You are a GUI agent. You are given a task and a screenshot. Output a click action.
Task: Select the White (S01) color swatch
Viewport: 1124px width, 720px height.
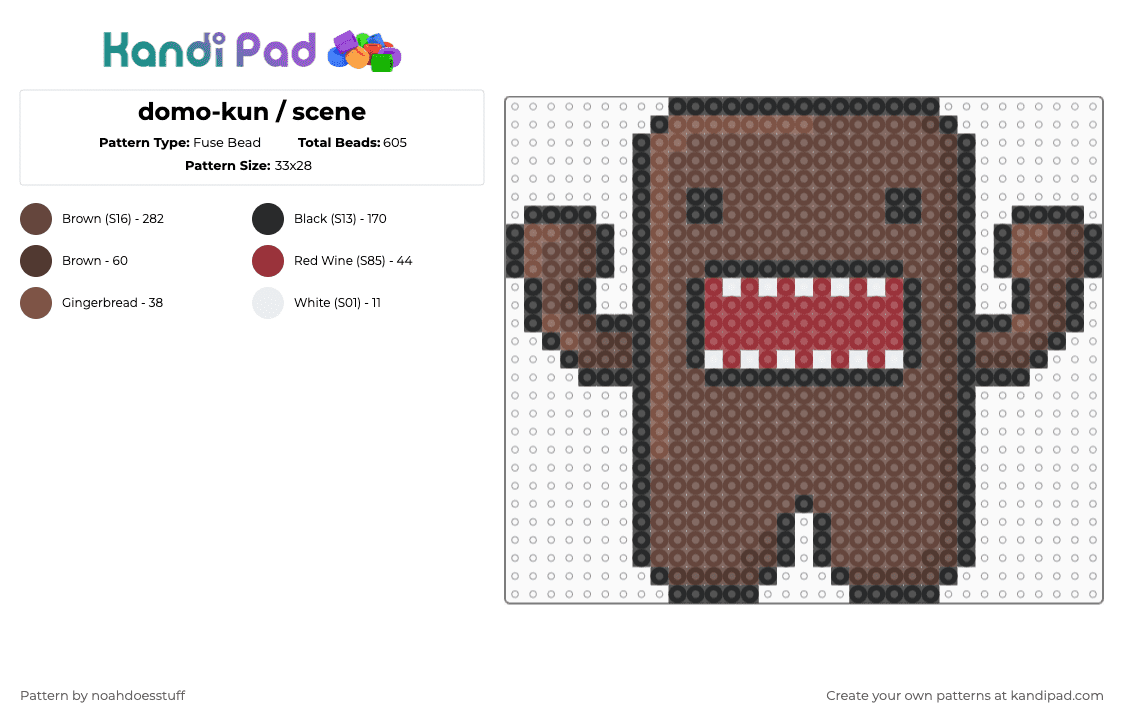tap(268, 303)
